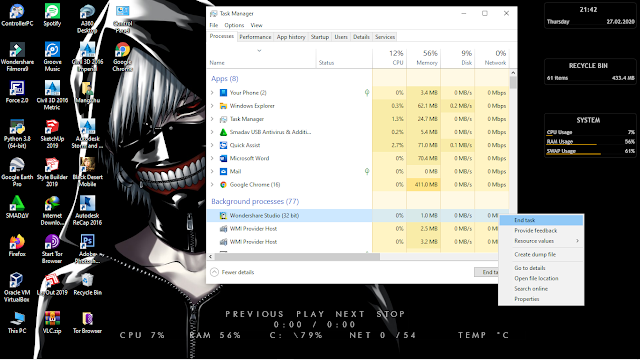Sort processes by Name column header

coord(261,58)
